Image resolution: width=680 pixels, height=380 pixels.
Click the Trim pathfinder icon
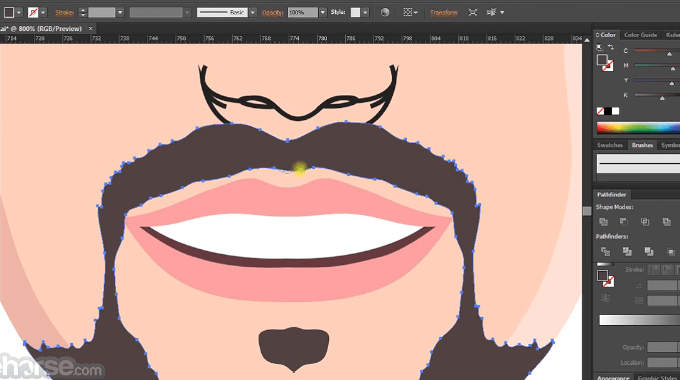(627, 251)
